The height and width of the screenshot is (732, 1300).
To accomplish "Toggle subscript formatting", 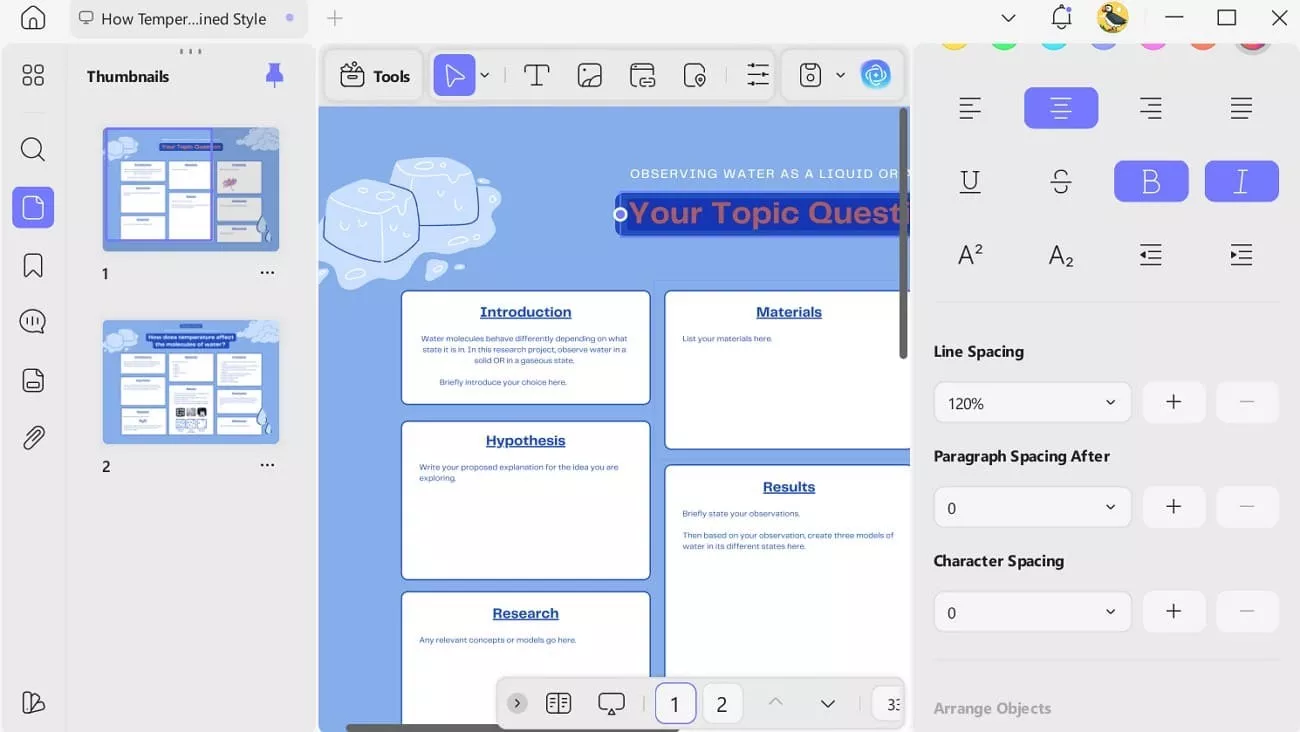I will tap(1061, 256).
